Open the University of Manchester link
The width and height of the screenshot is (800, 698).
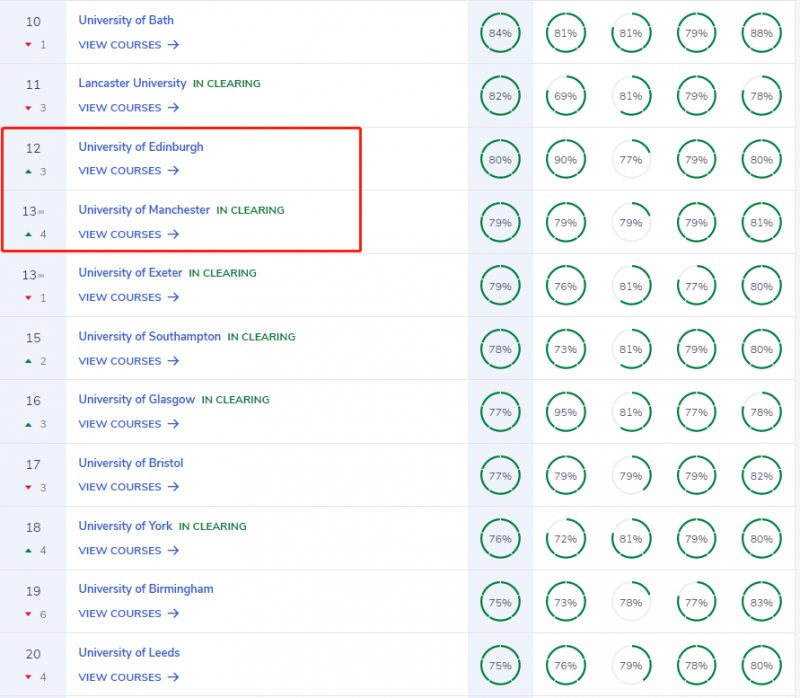point(144,210)
